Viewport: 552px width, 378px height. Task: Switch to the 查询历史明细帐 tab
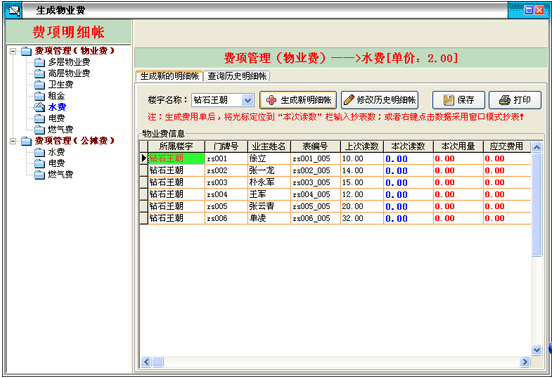click(237, 76)
